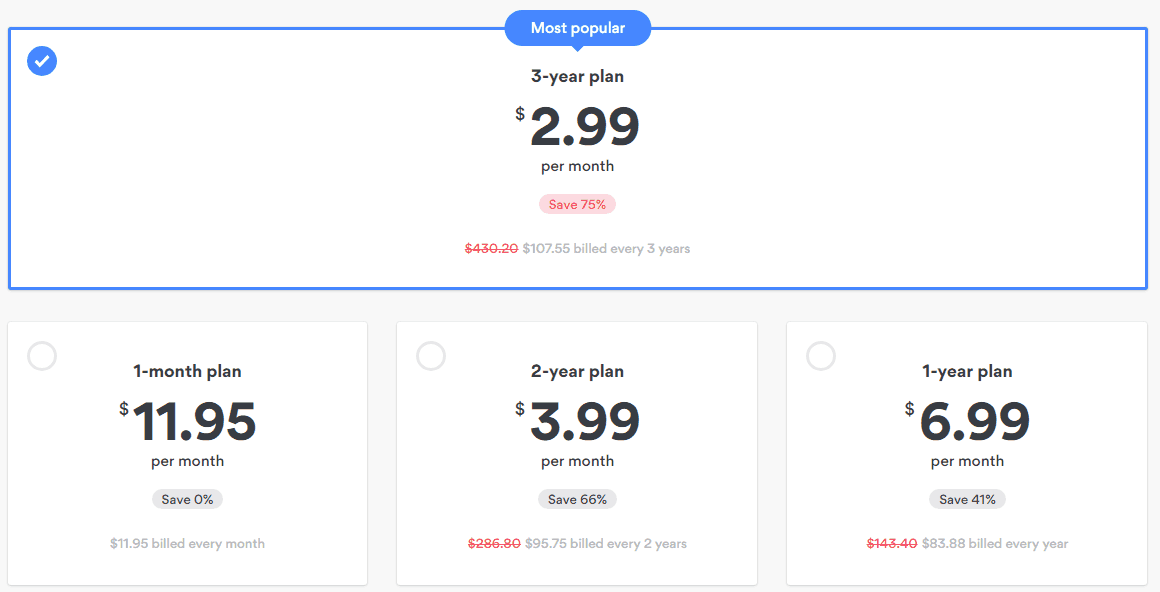The width and height of the screenshot is (1160, 592).
Task: Click "$95.75 billed every 2 years" text
Action: [606, 544]
